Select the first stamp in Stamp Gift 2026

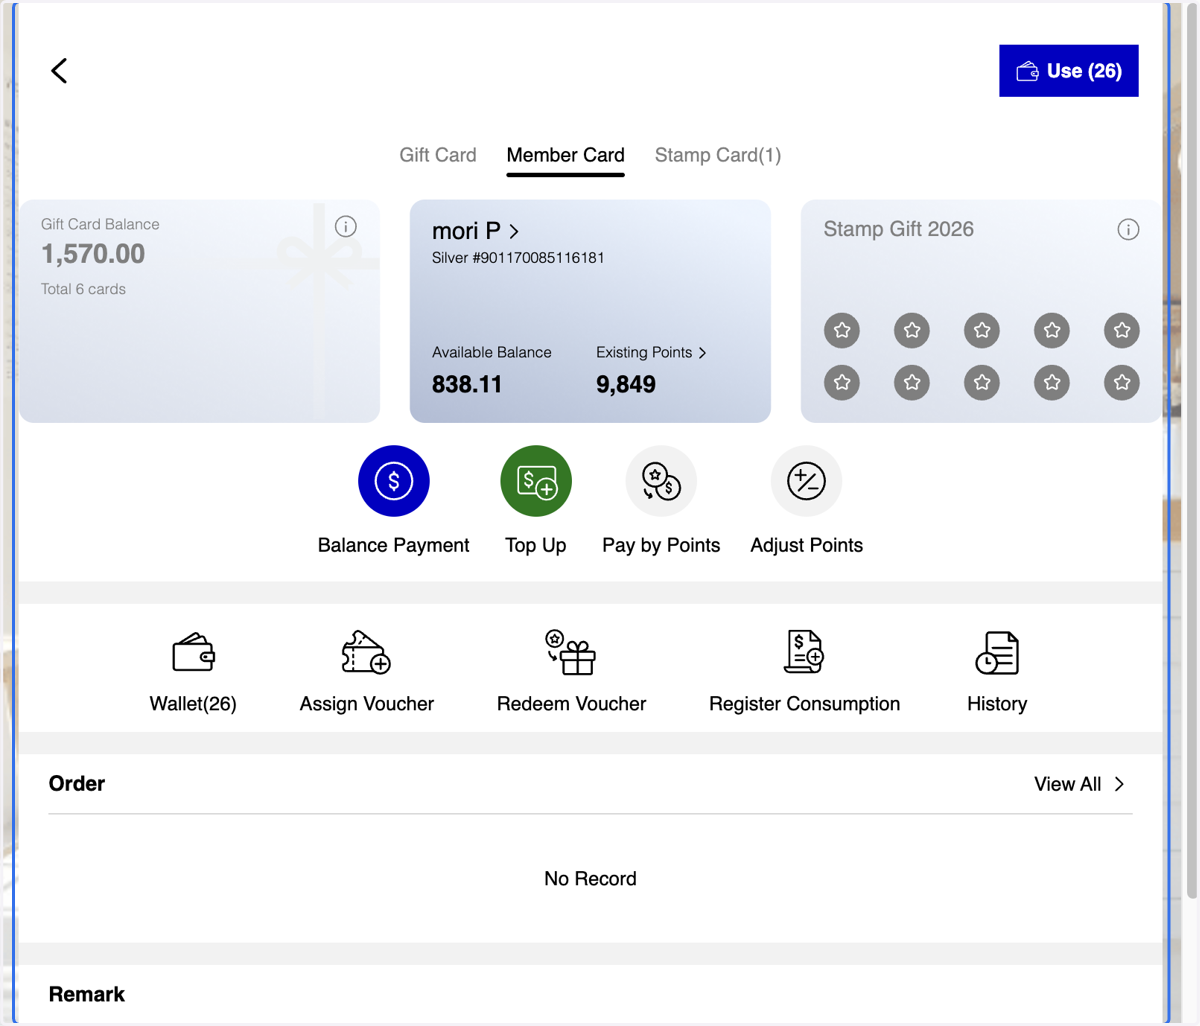[842, 330]
